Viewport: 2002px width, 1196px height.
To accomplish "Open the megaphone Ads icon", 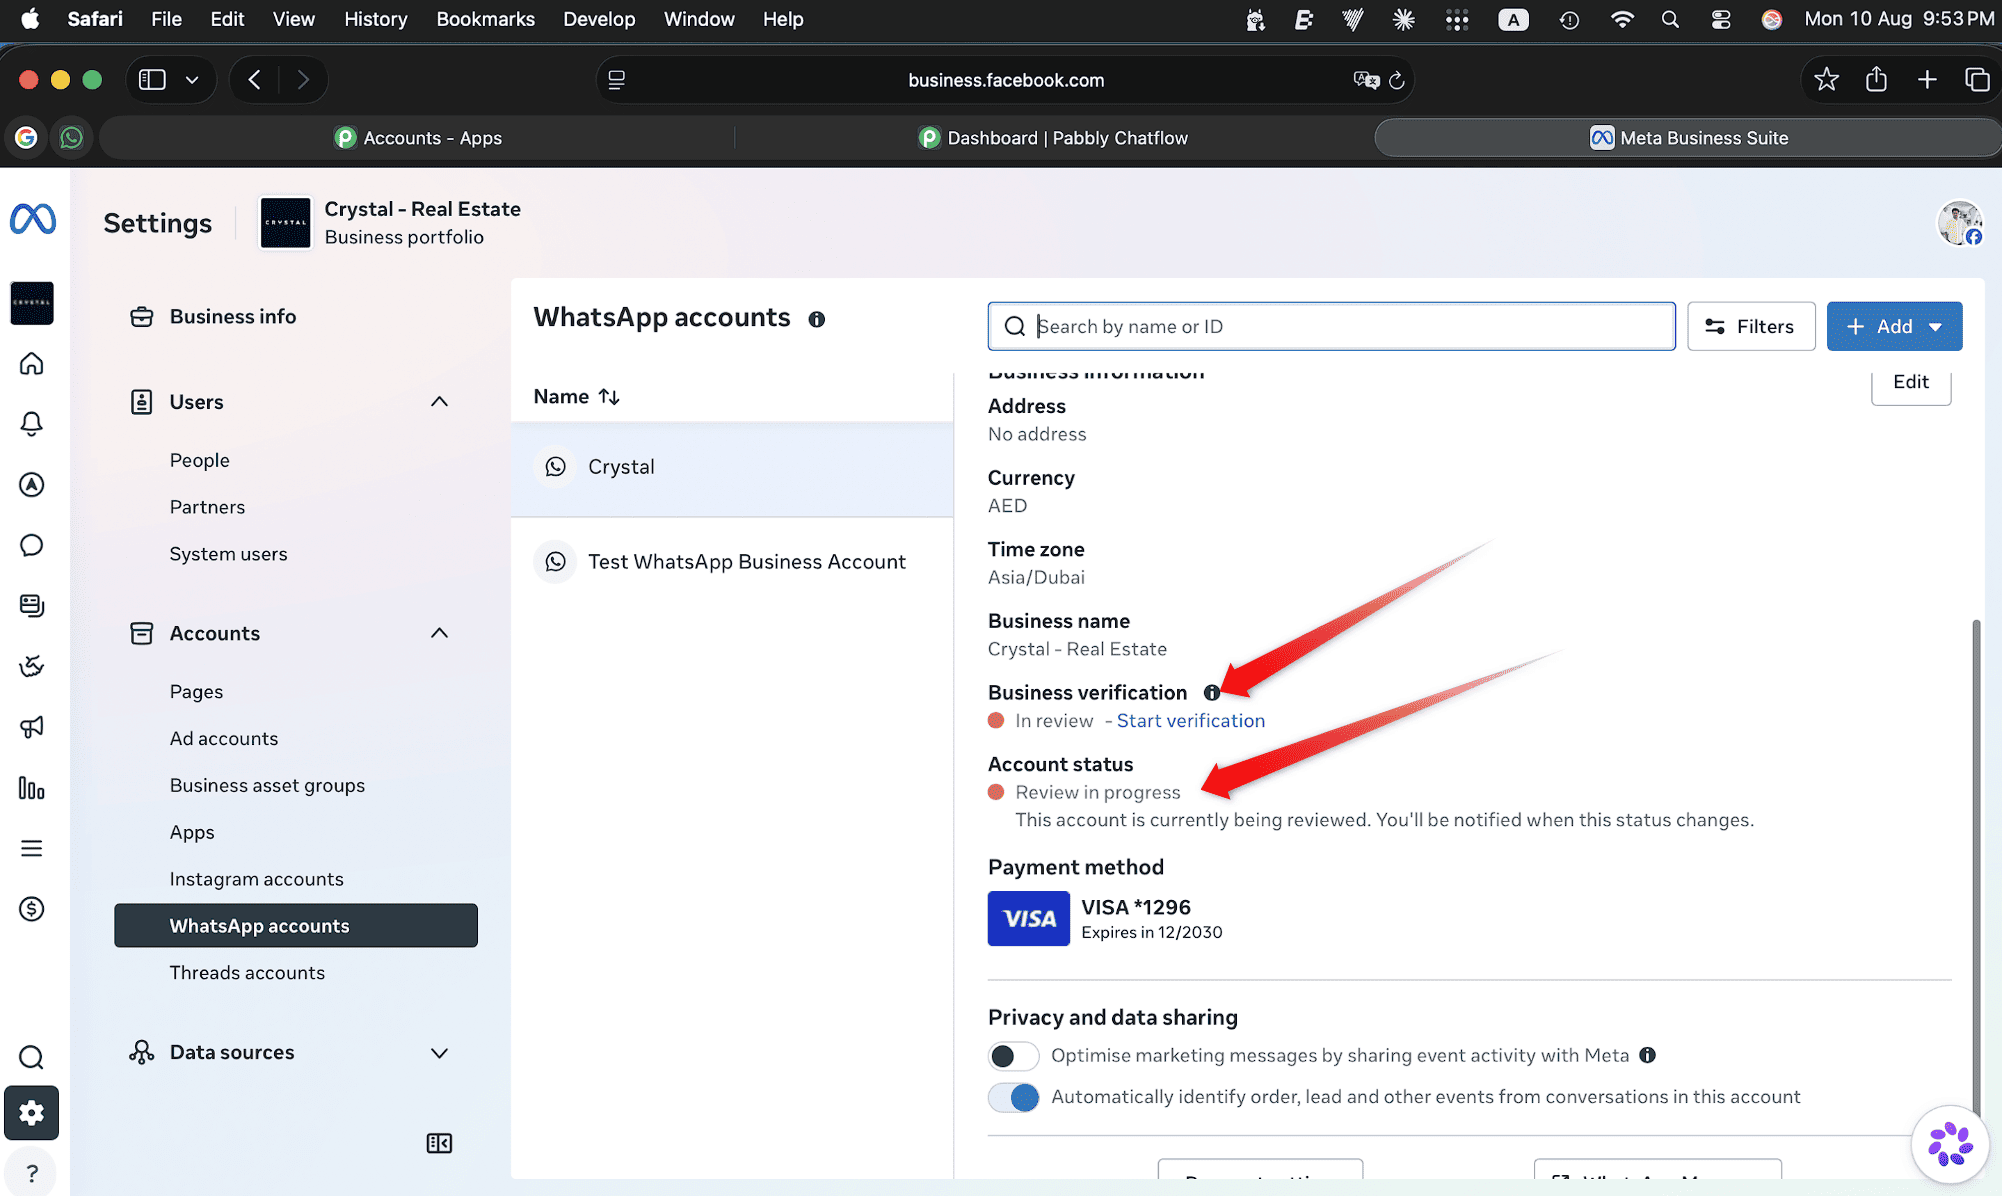I will pos(32,727).
